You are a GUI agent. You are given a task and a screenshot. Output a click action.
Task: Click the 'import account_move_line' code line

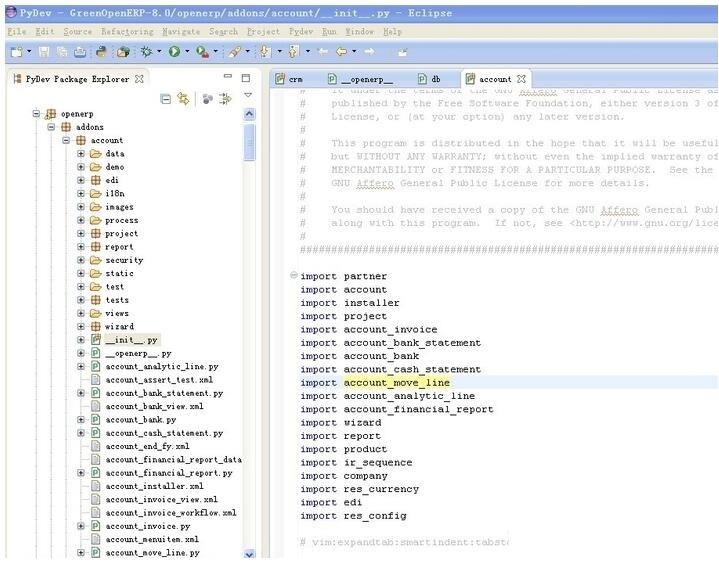pyautogui.click(x=375, y=382)
